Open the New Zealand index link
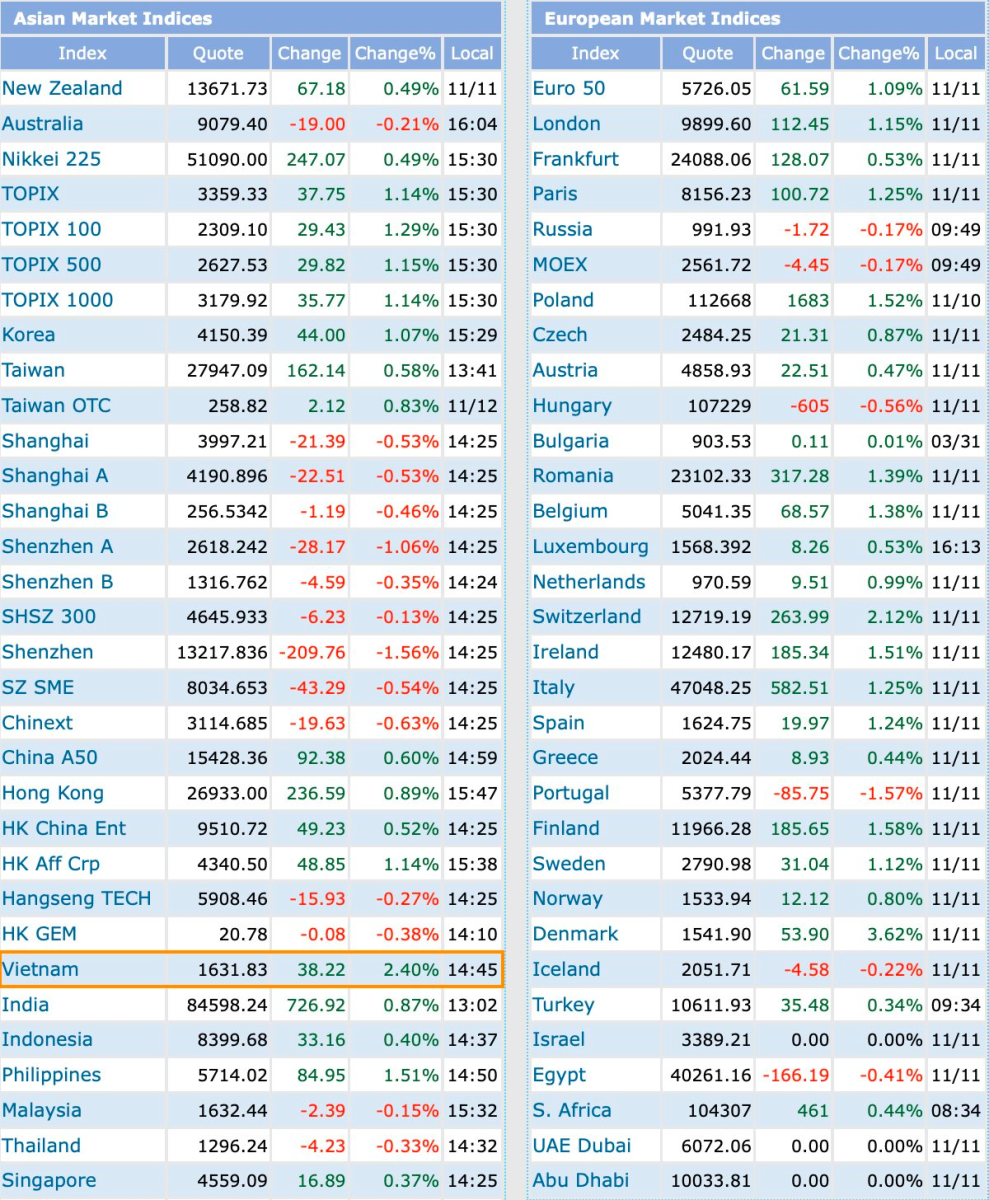 pyautogui.click(x=62, y=89)
